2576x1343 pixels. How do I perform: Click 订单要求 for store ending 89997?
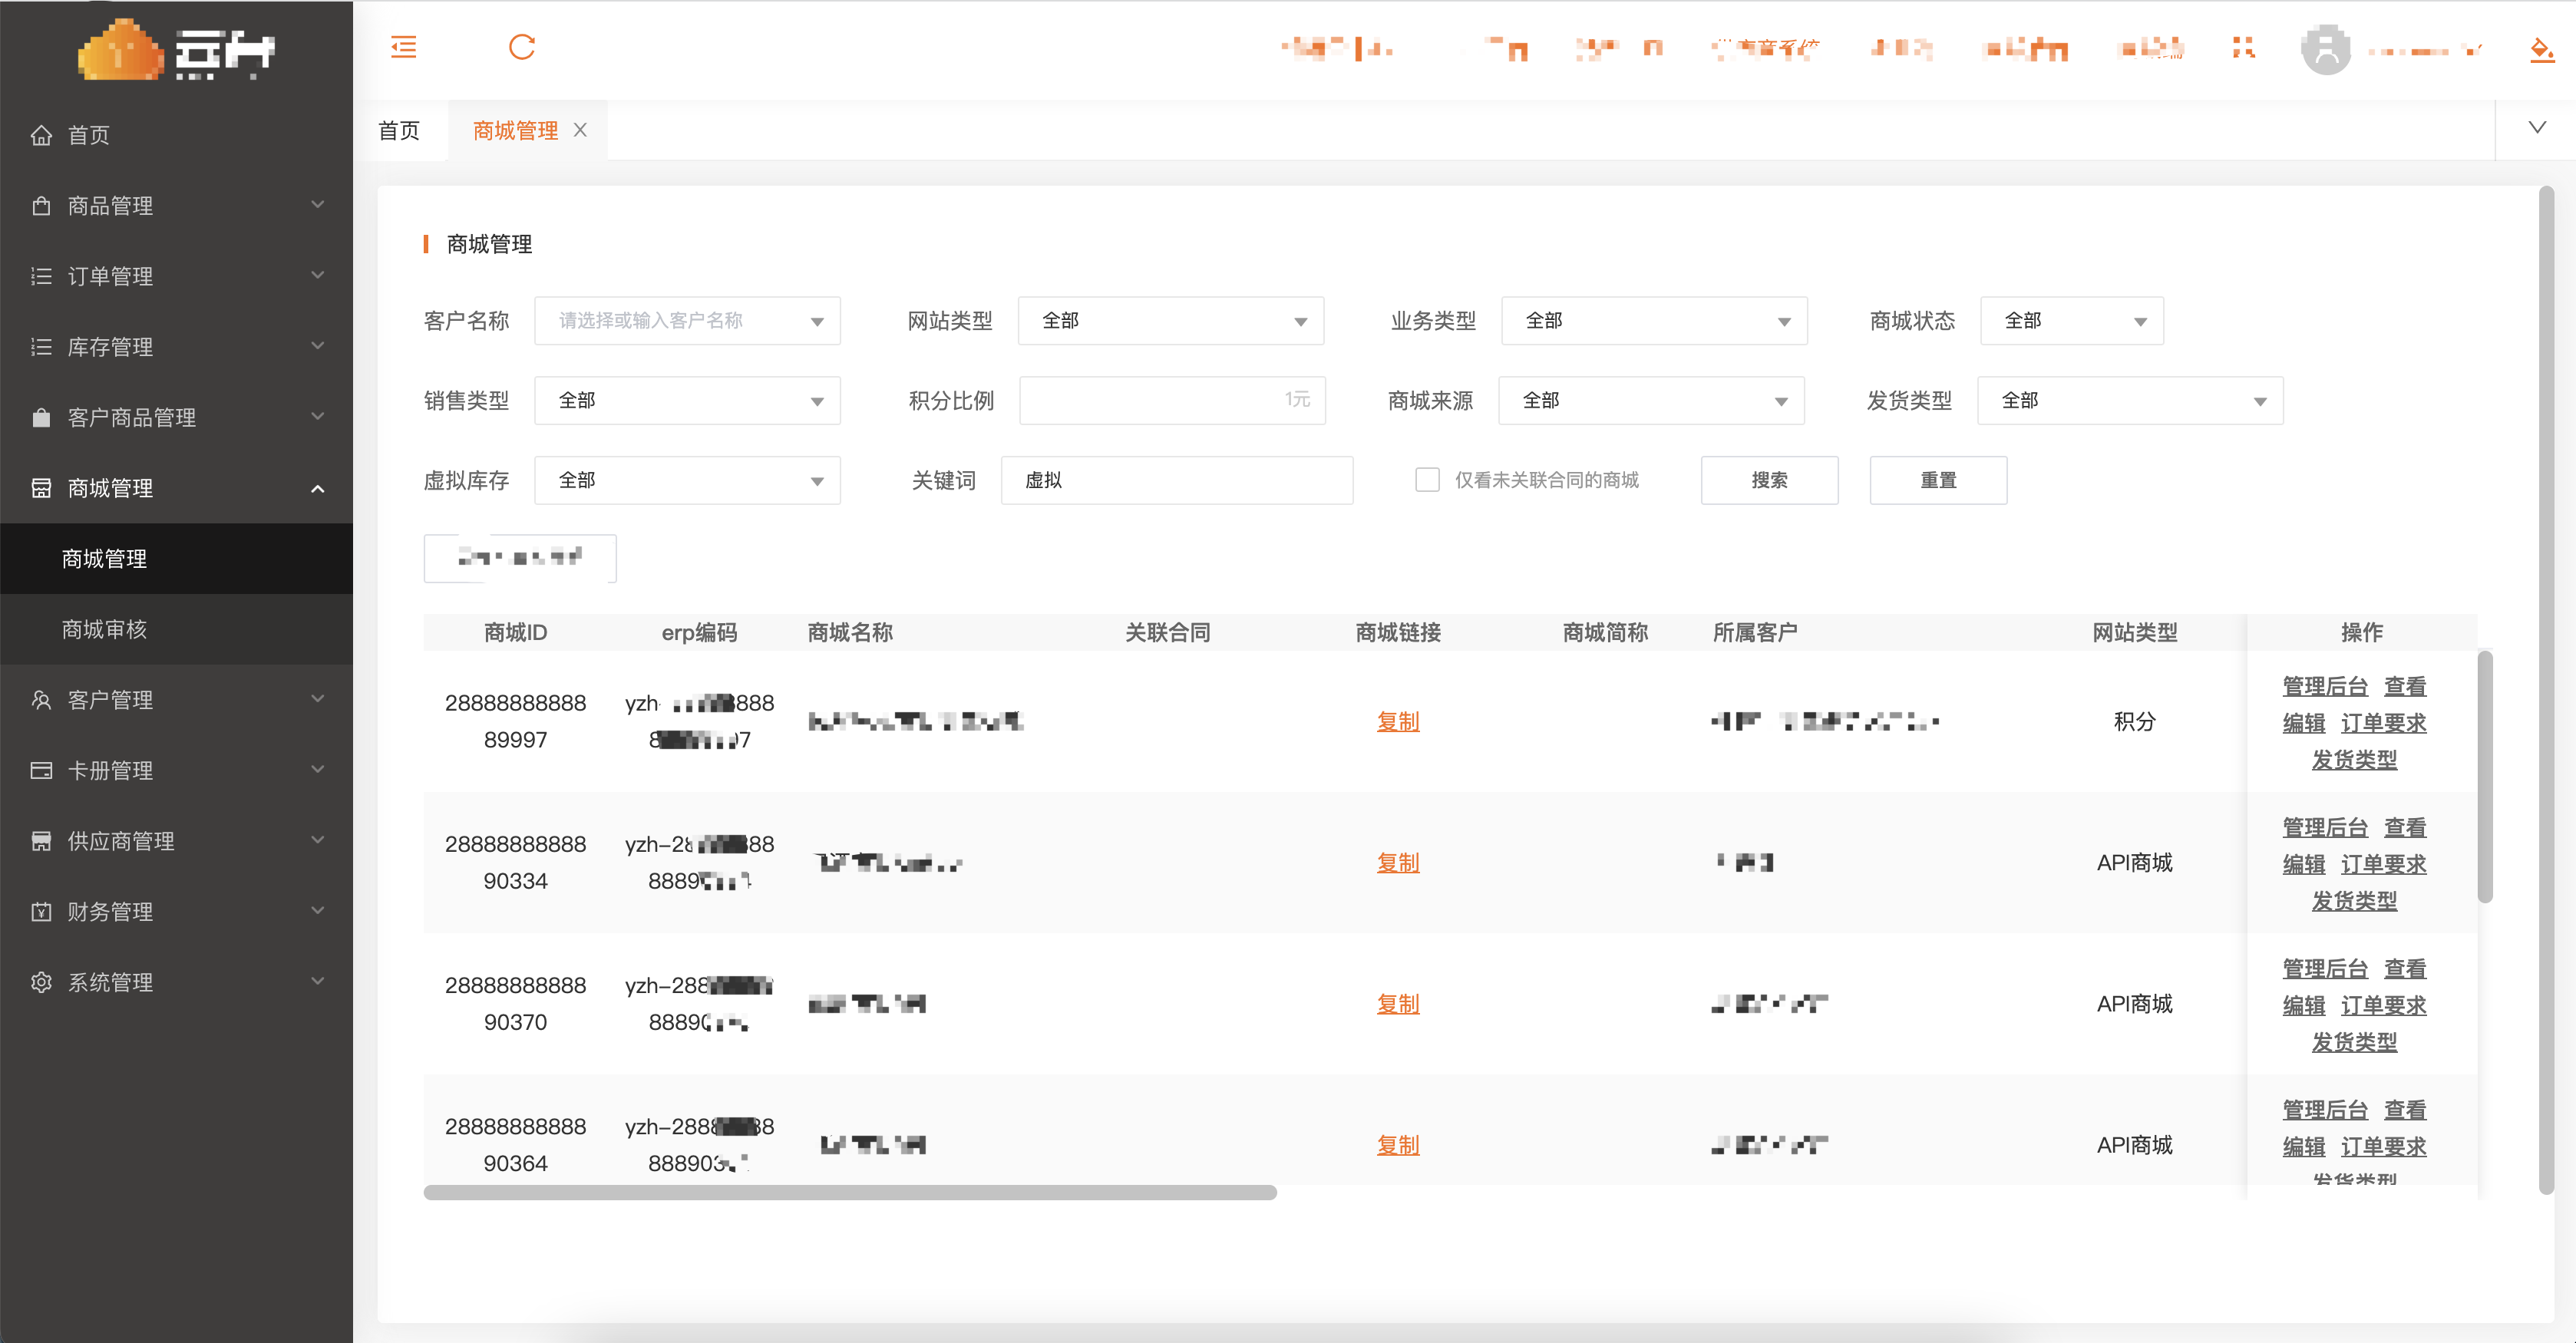click(x=2384, y=723)
